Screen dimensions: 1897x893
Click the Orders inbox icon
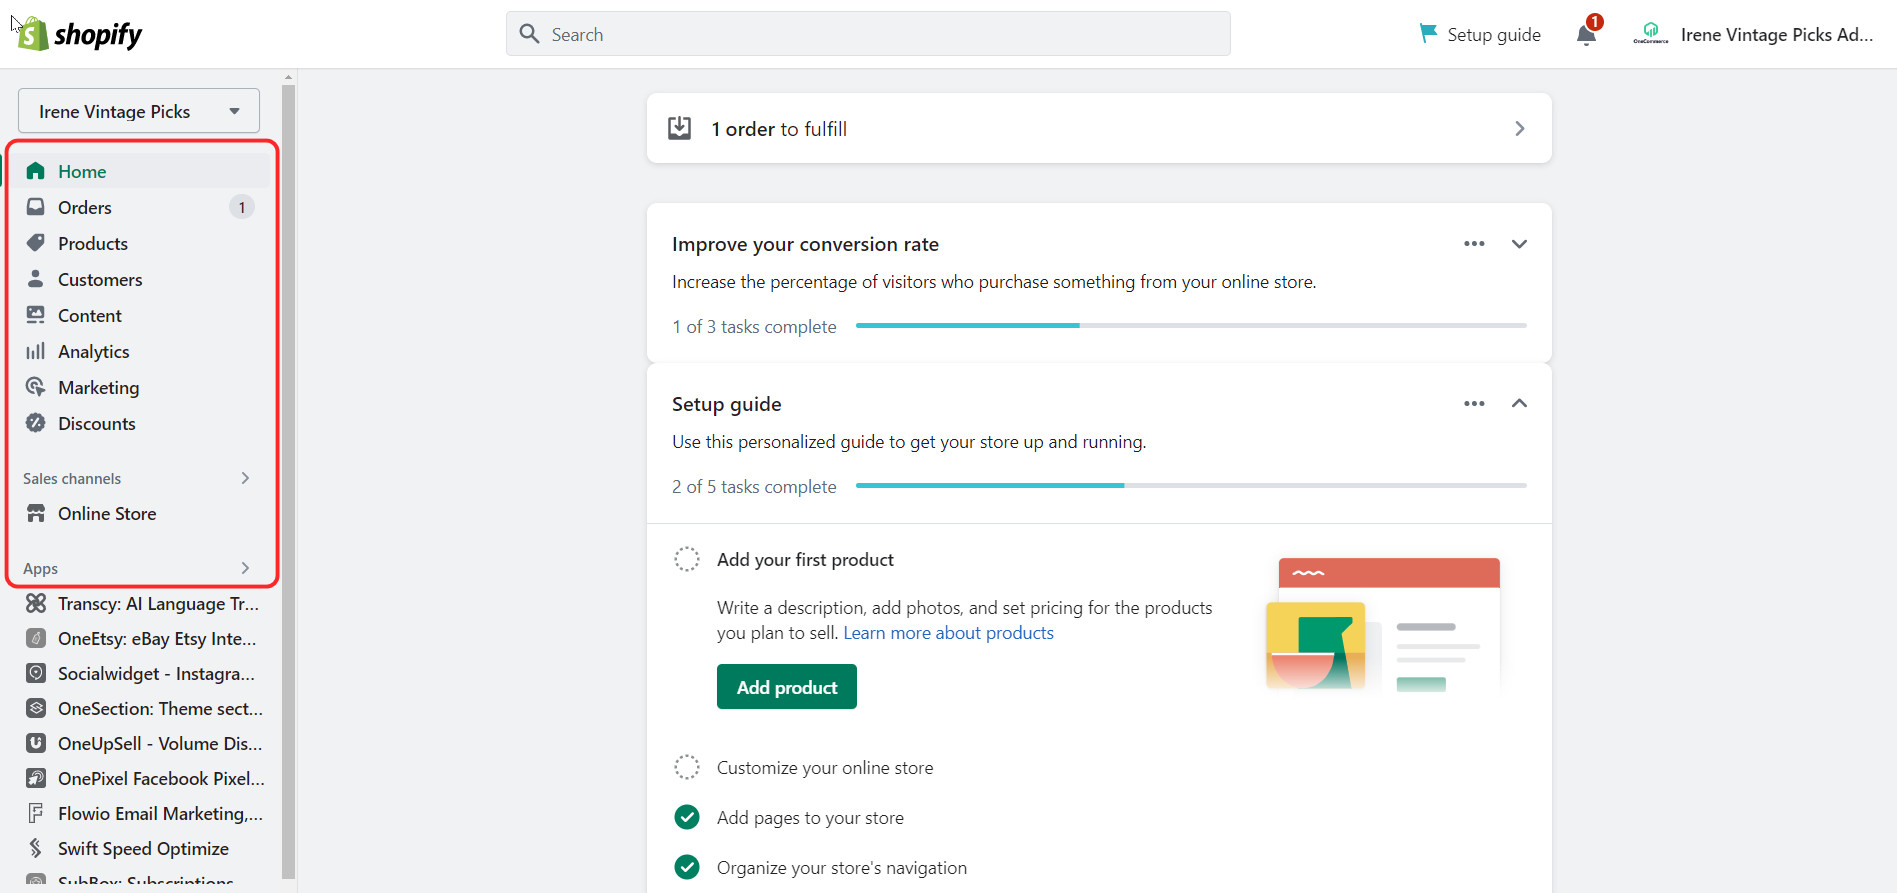36,207
